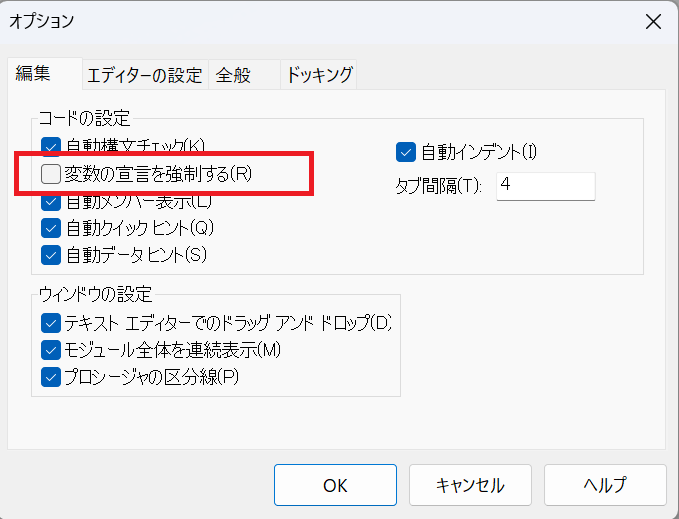The width and height of the screenshot is (679, 519).
Task: Toggle プロシージャの区分線 checkbox
Action: 52,377
